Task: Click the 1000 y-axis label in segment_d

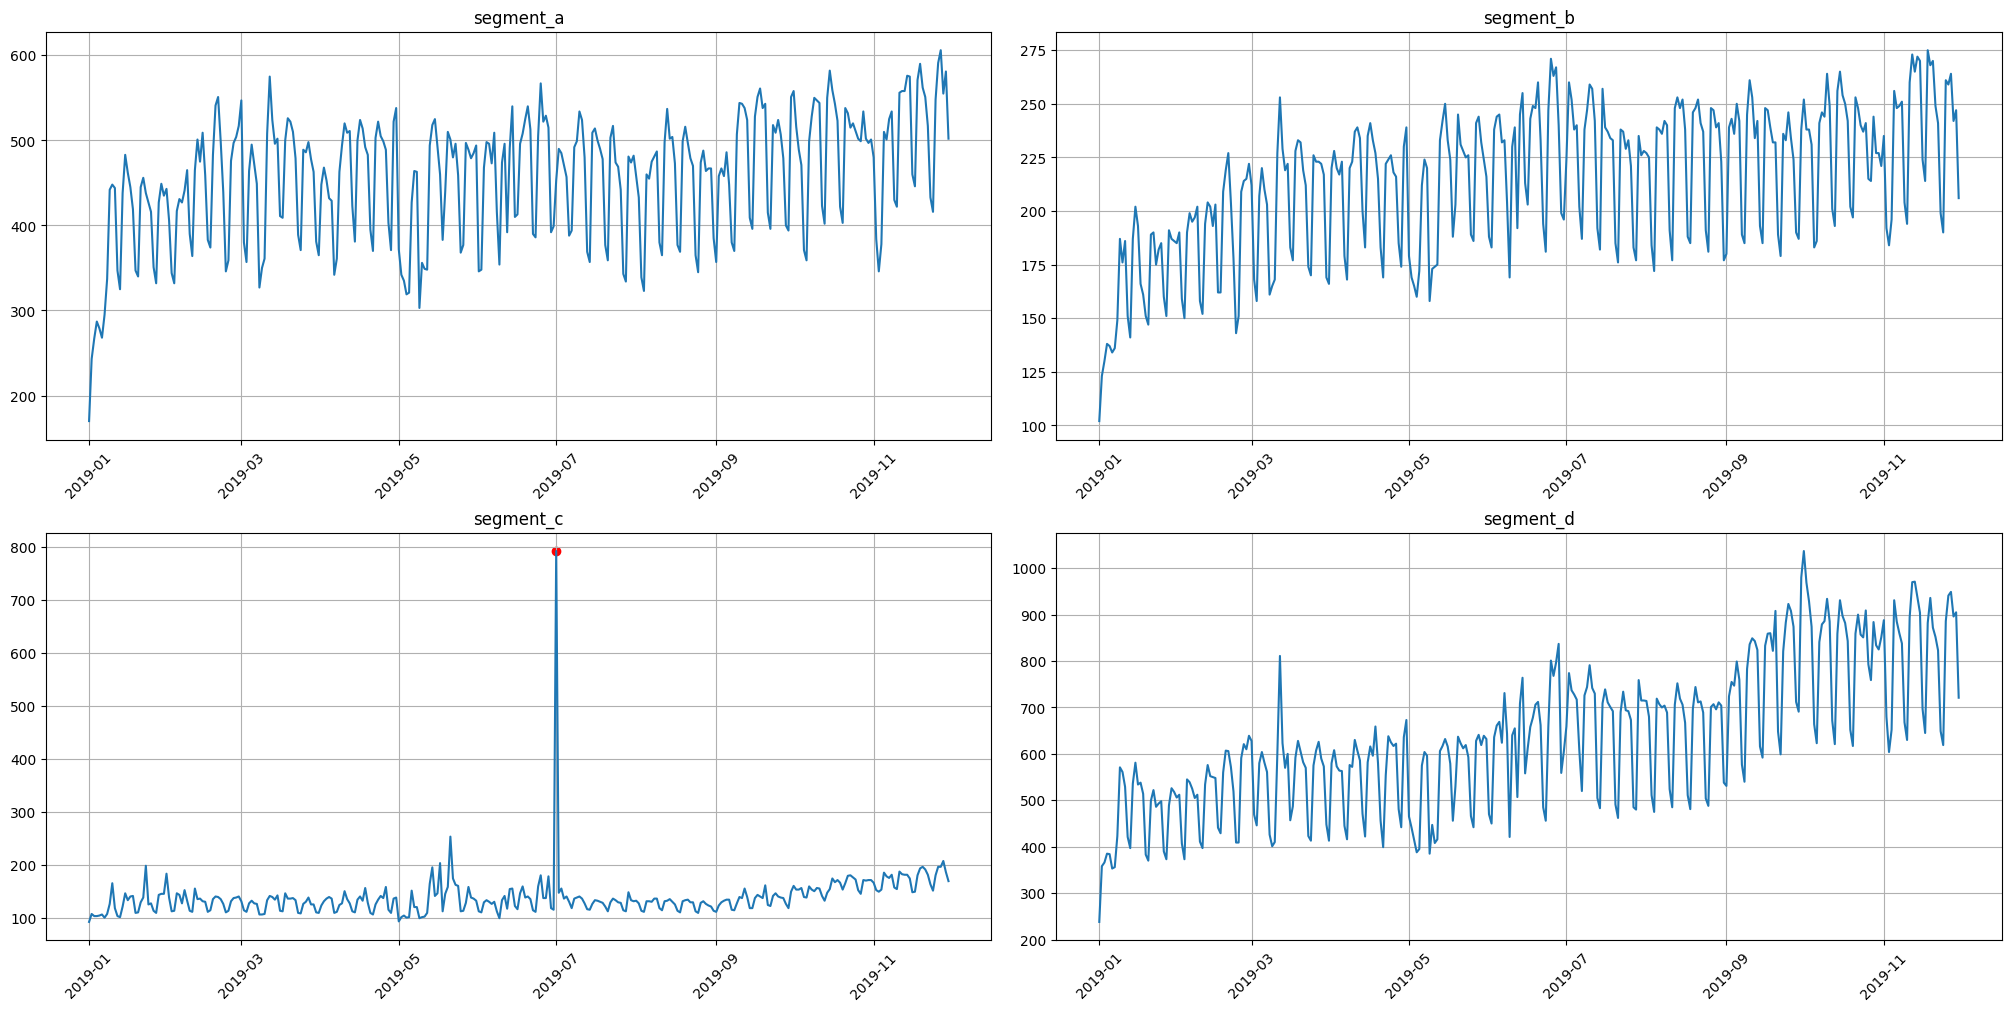Action: pyautogui.click(x=1030, y=569)
